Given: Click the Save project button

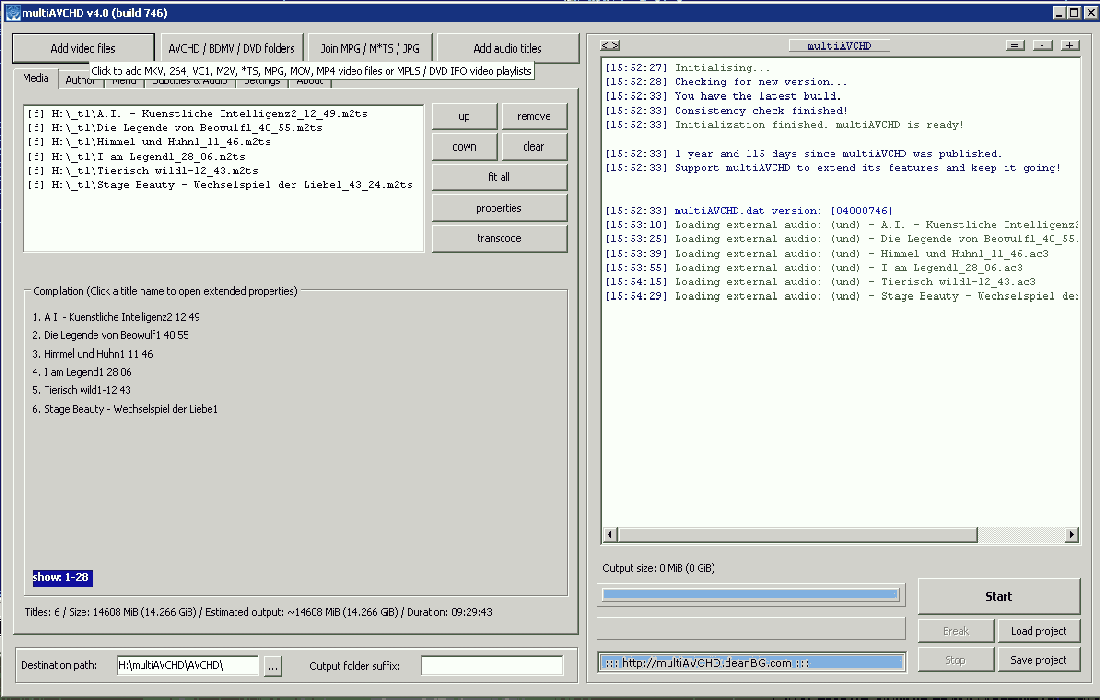Looking at the screenshot, I should pos(1038,660).
